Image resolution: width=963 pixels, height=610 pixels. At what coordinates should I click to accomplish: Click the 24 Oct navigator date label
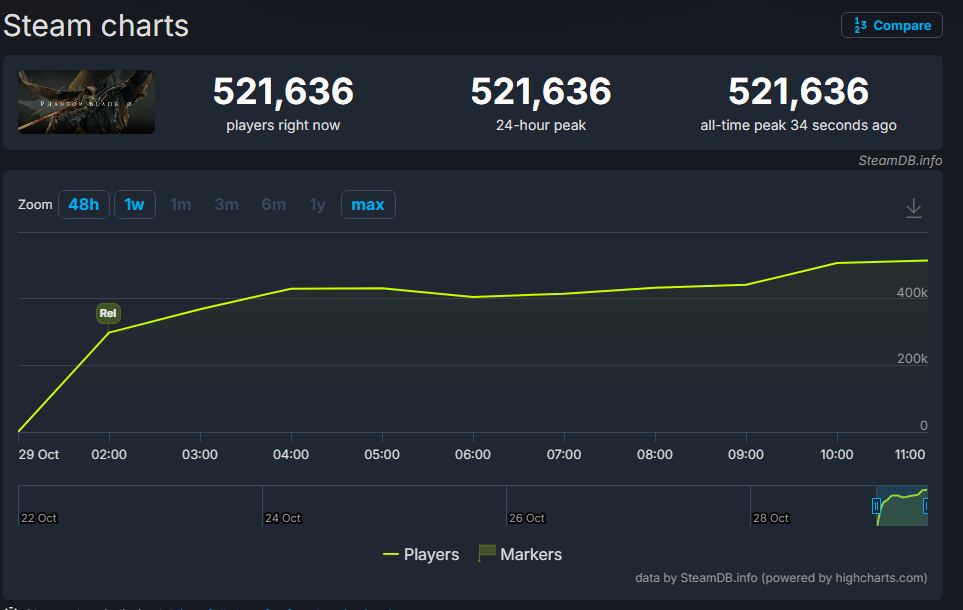[x=283, y=518]
